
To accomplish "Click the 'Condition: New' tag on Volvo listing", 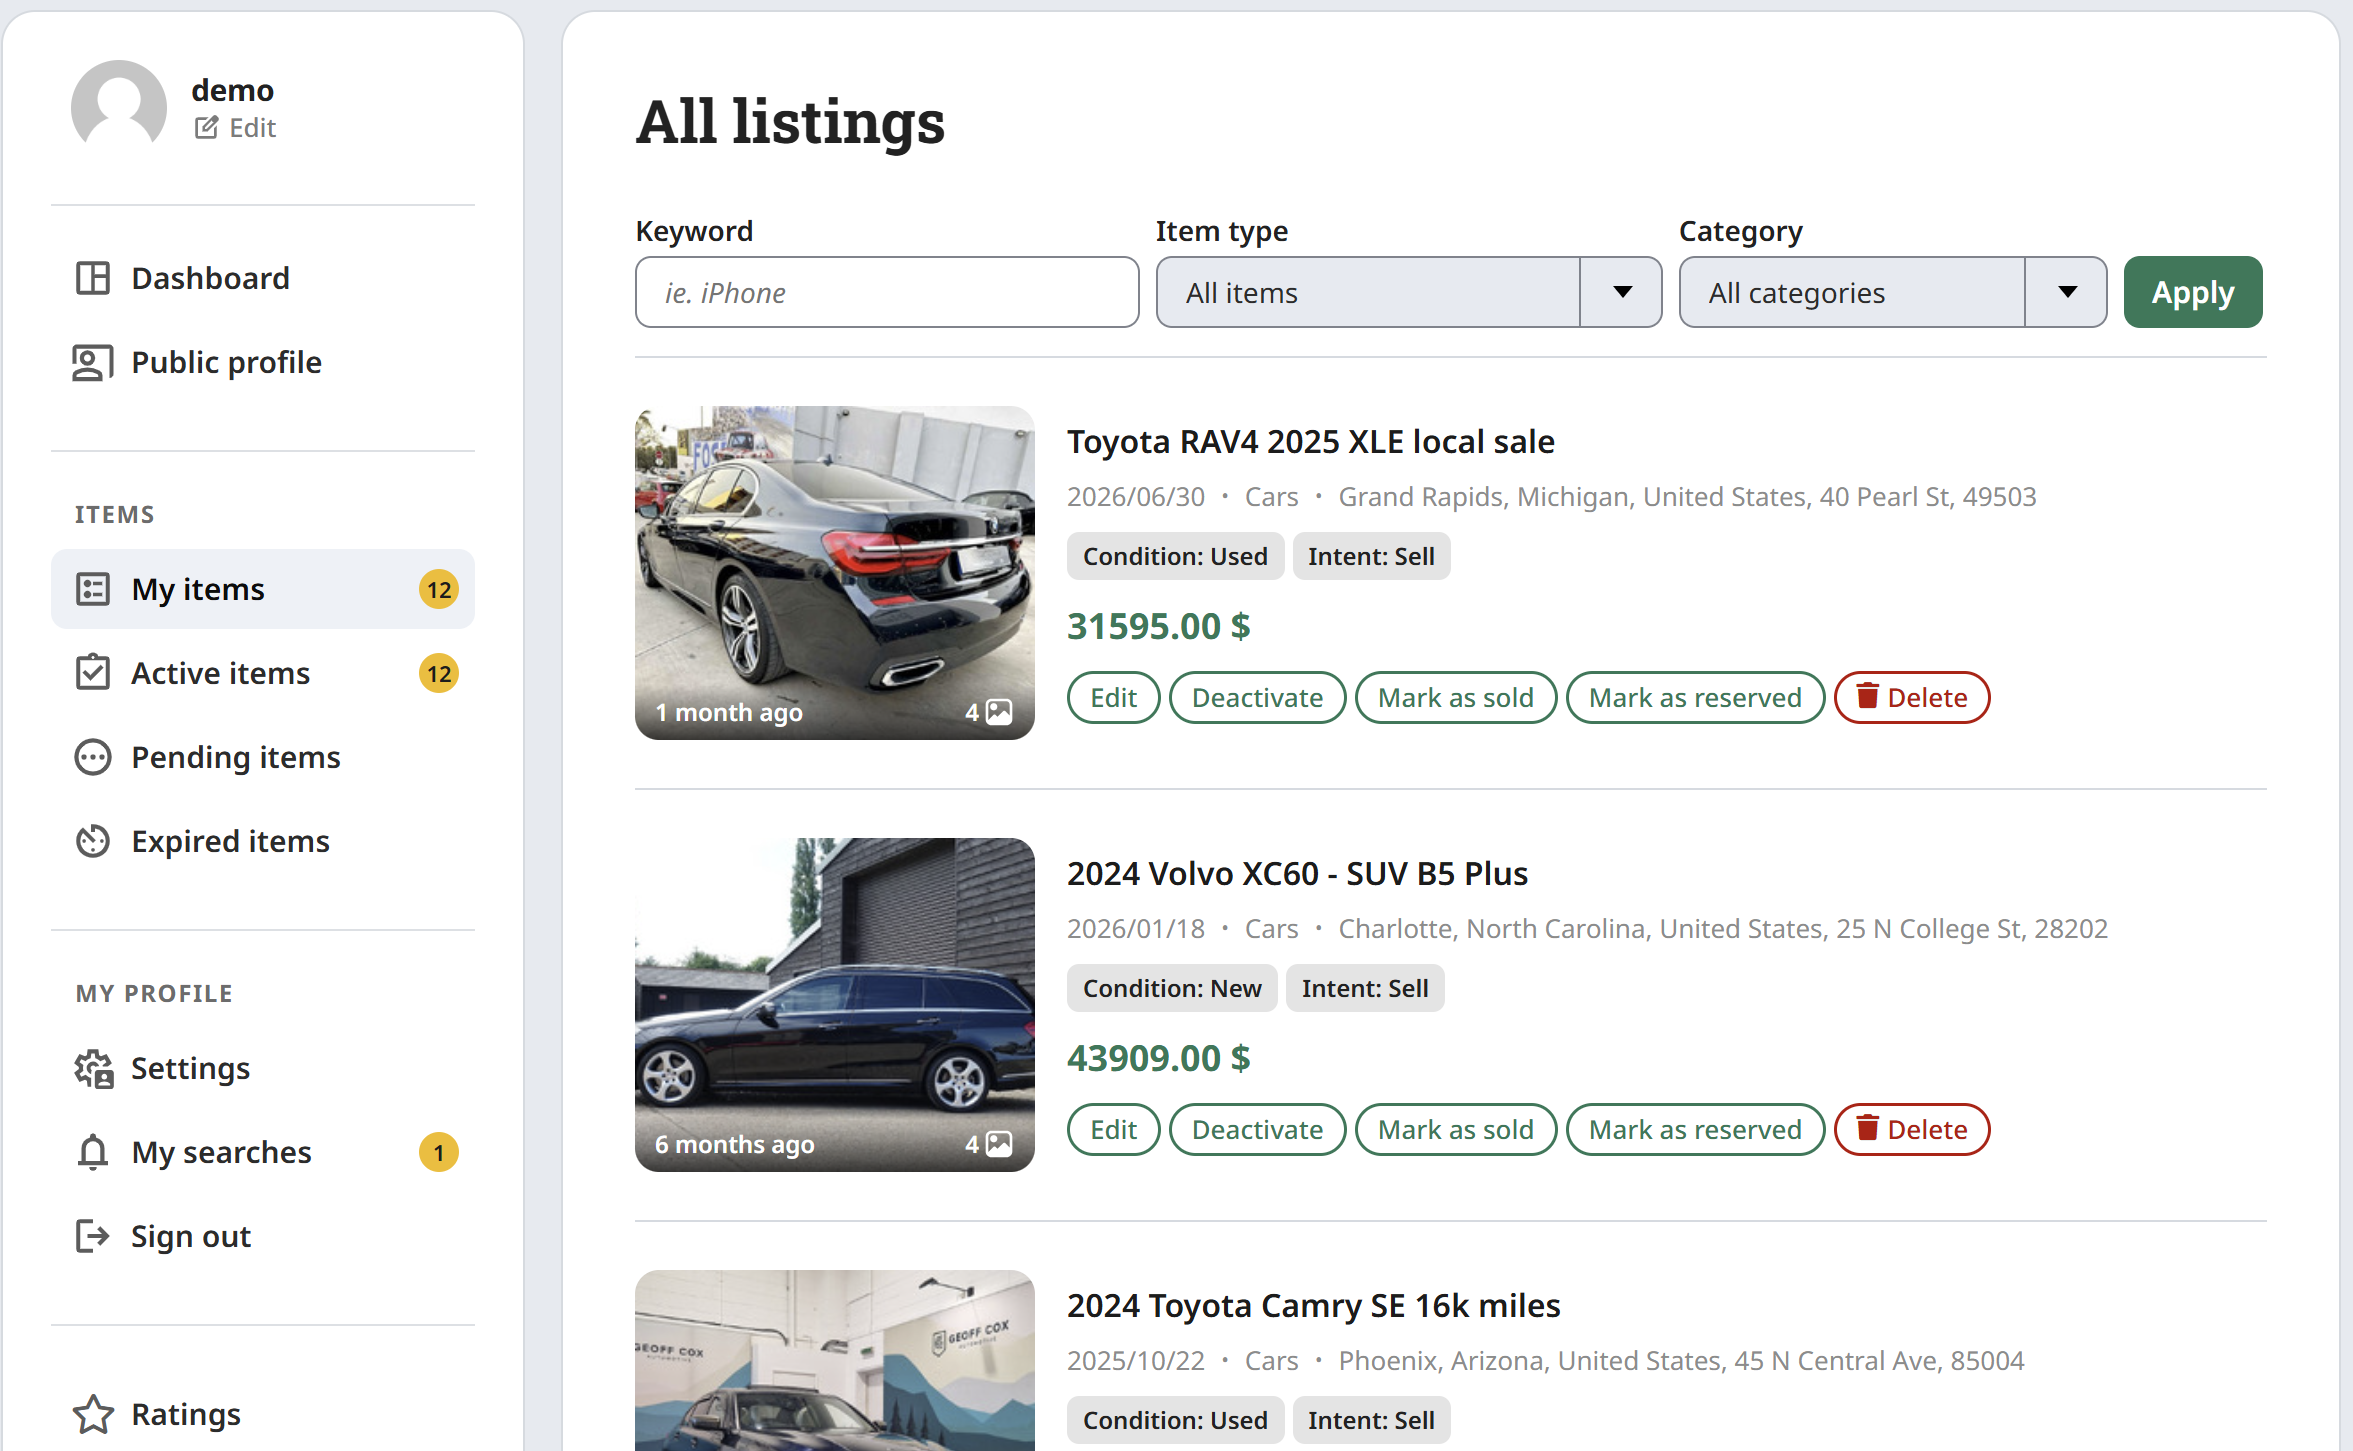I will pyautogui.click(x=1172, y=988).
